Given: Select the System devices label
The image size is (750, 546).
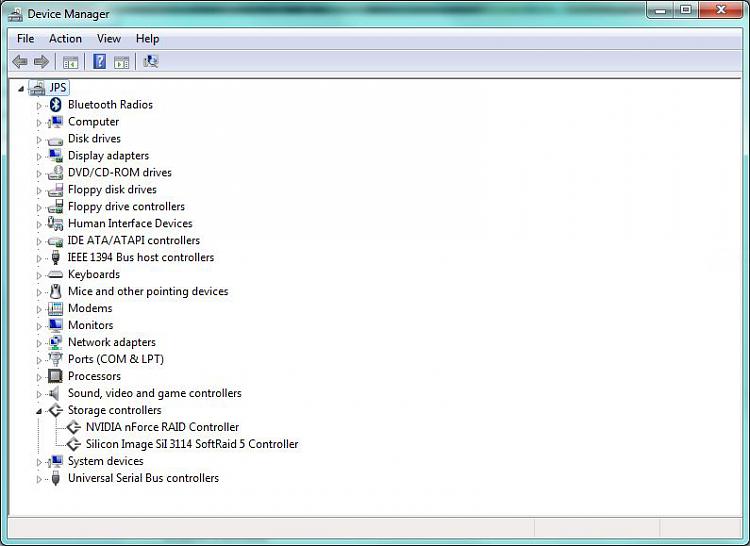Looking at the screenshot, I should [106, 461].
